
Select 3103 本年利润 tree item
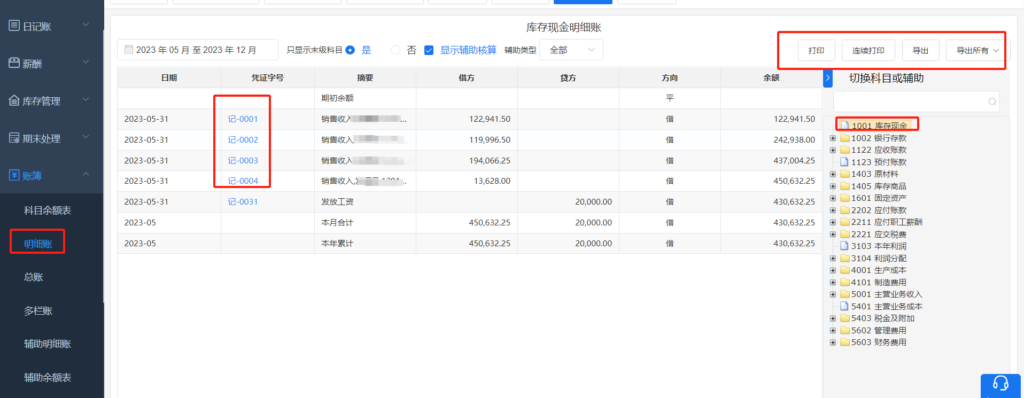(878, 246)
